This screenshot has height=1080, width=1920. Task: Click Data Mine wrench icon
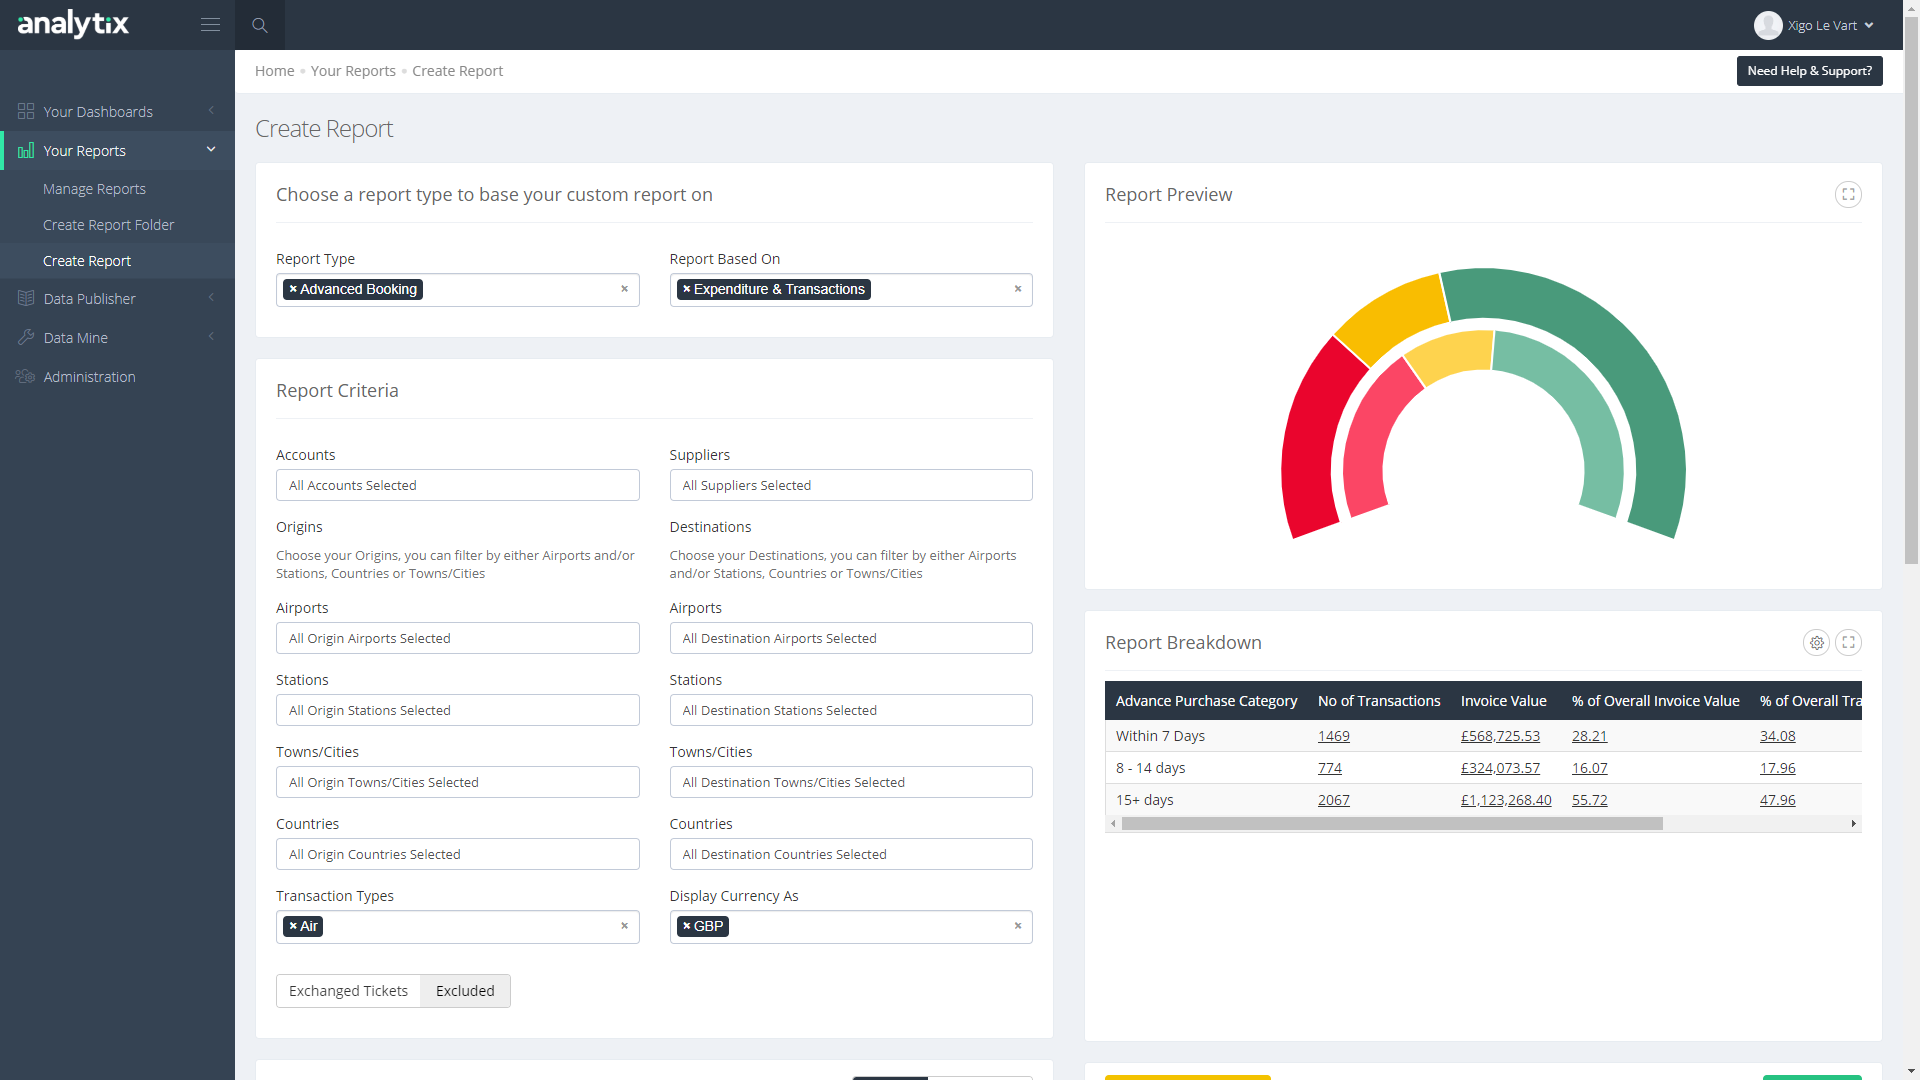26,337
